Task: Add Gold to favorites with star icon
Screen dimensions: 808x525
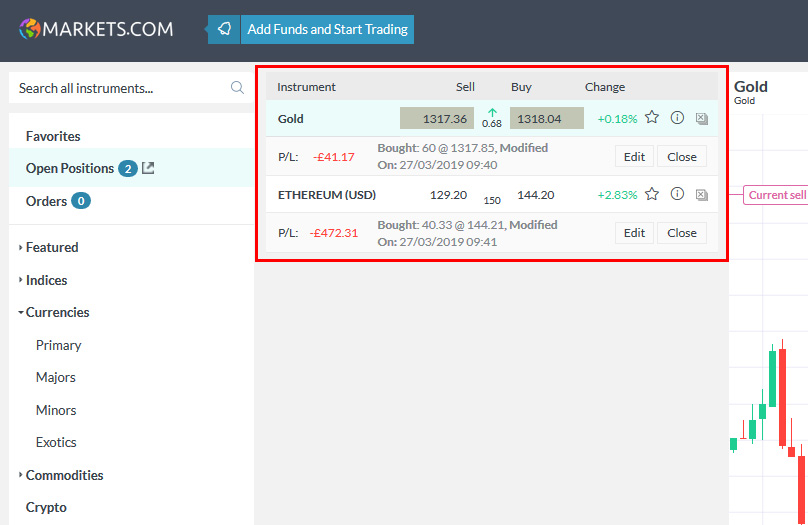Action: pos(652,118)
